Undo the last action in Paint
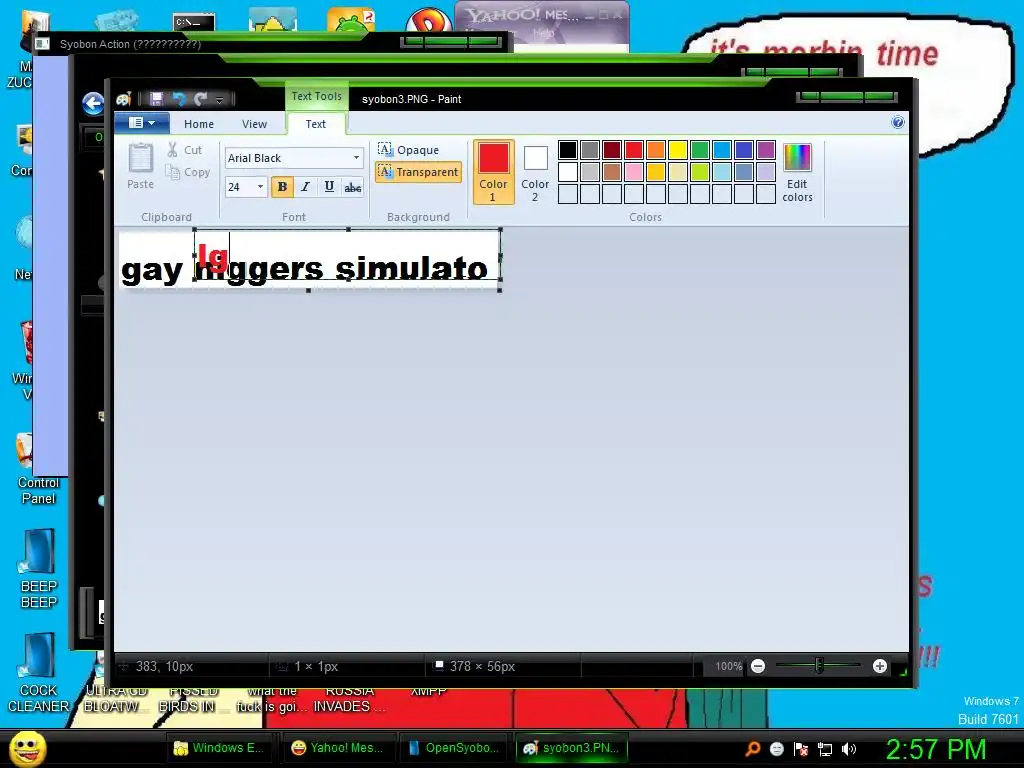 tap(179, 99)
